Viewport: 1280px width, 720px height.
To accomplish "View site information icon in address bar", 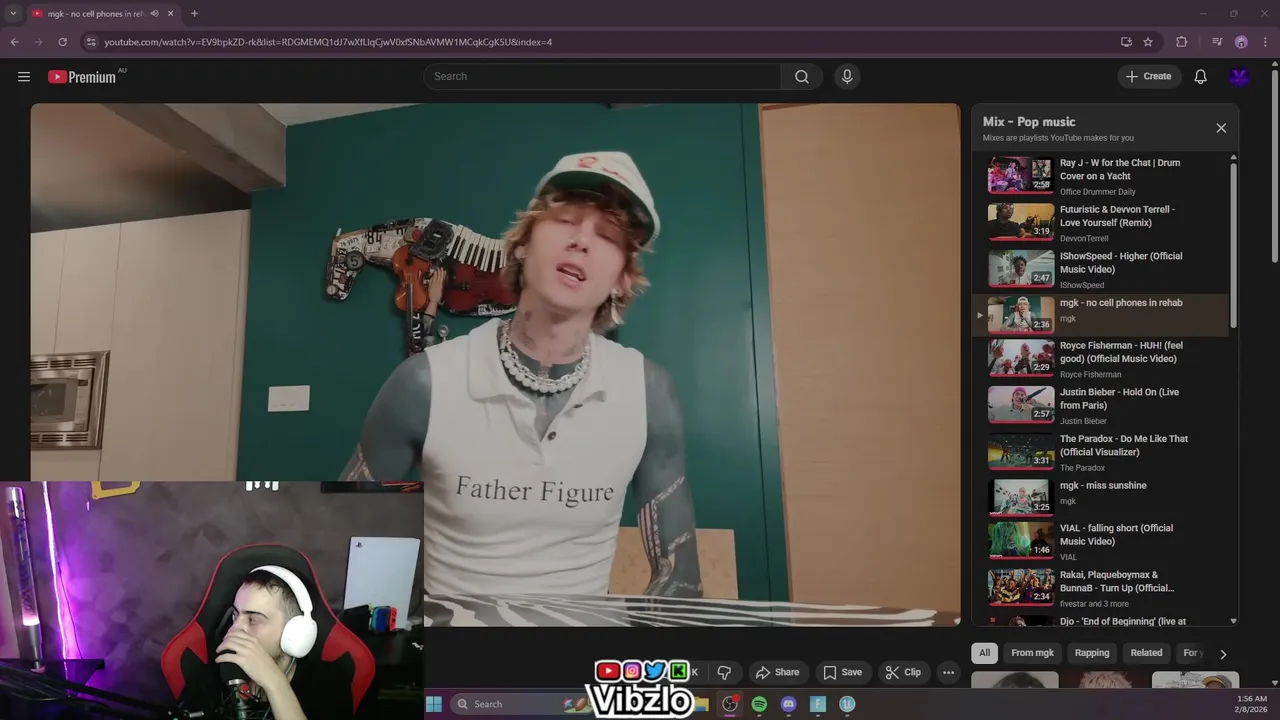I will [x=91, y=42].
